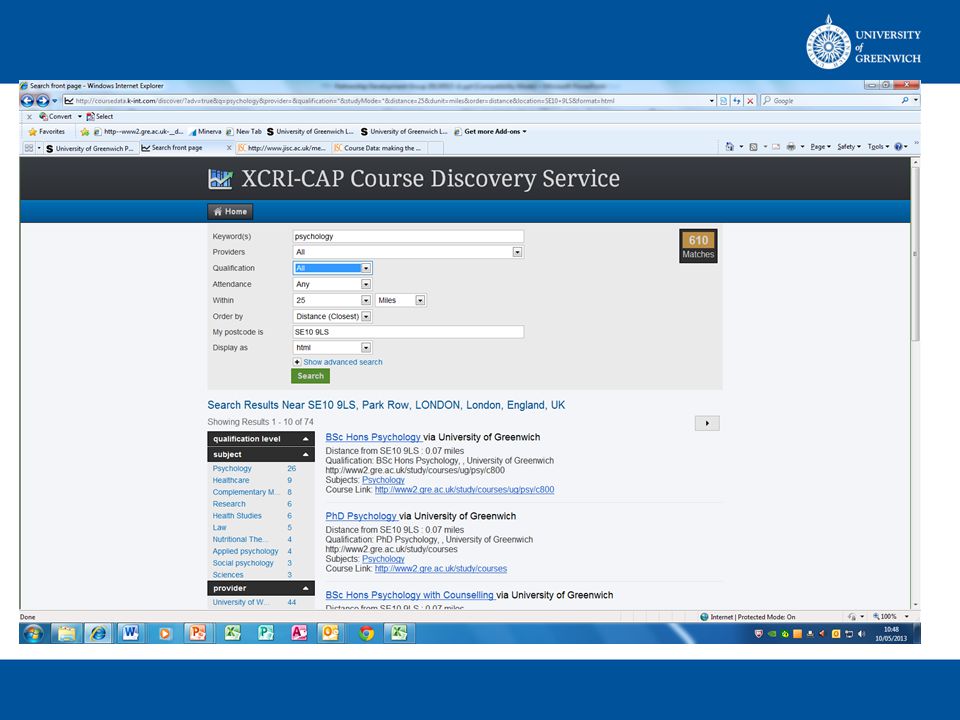This screenshot has height=720, width=960.
Task: Click the XCRI-CAP logo icon
Action: tap(220, 178)
